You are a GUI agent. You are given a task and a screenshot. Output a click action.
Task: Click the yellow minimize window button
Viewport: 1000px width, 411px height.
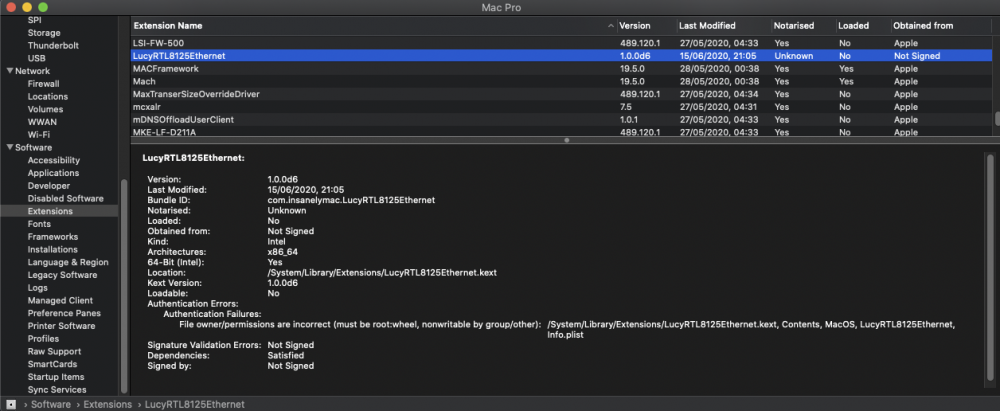27,7
